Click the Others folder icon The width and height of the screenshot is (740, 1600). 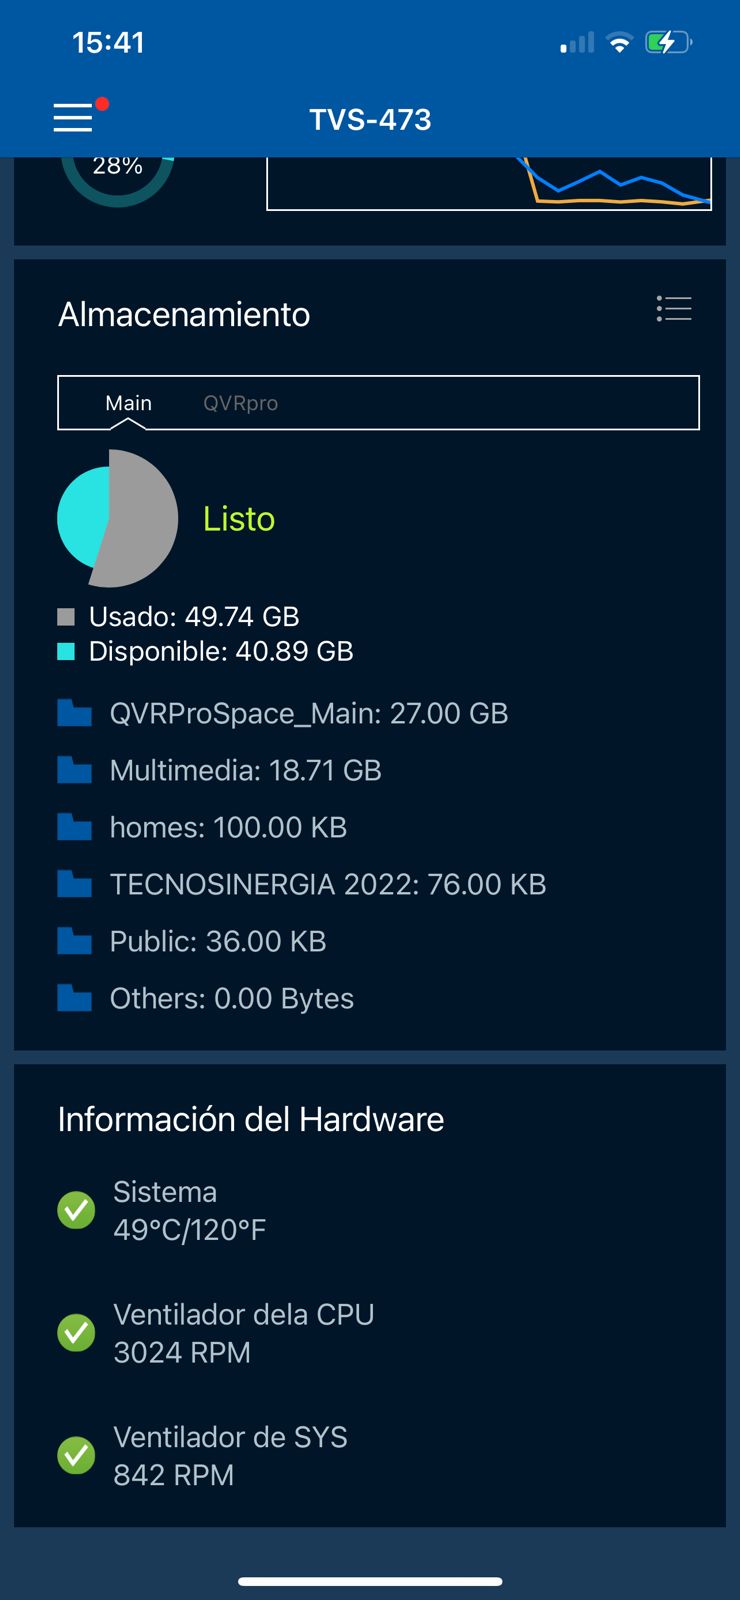point(74,997)
